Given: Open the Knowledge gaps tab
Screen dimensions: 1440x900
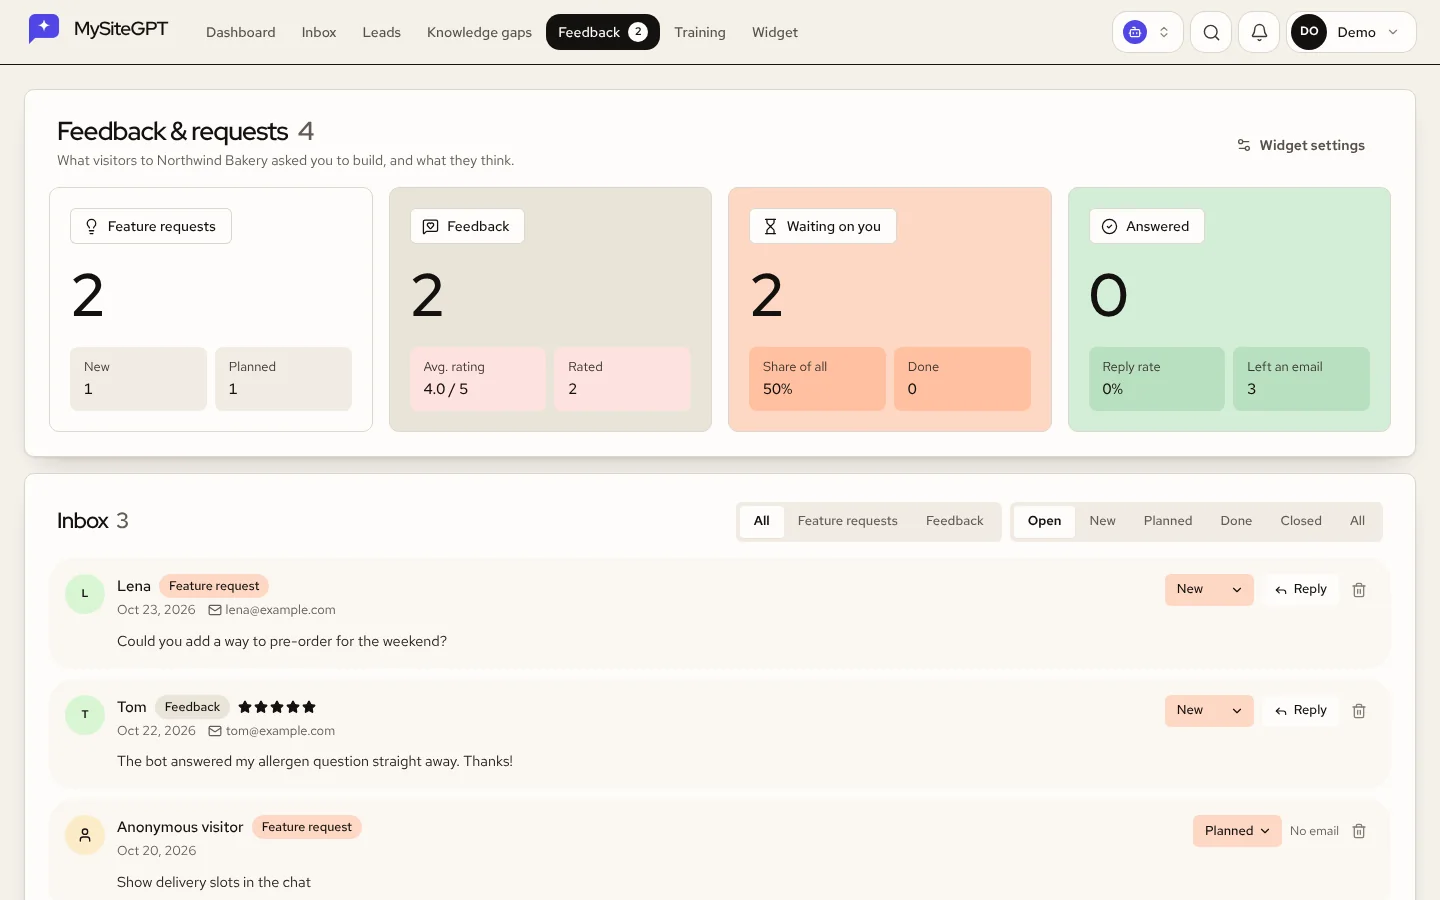Looking at the screenshot, I should coord(479,32).
